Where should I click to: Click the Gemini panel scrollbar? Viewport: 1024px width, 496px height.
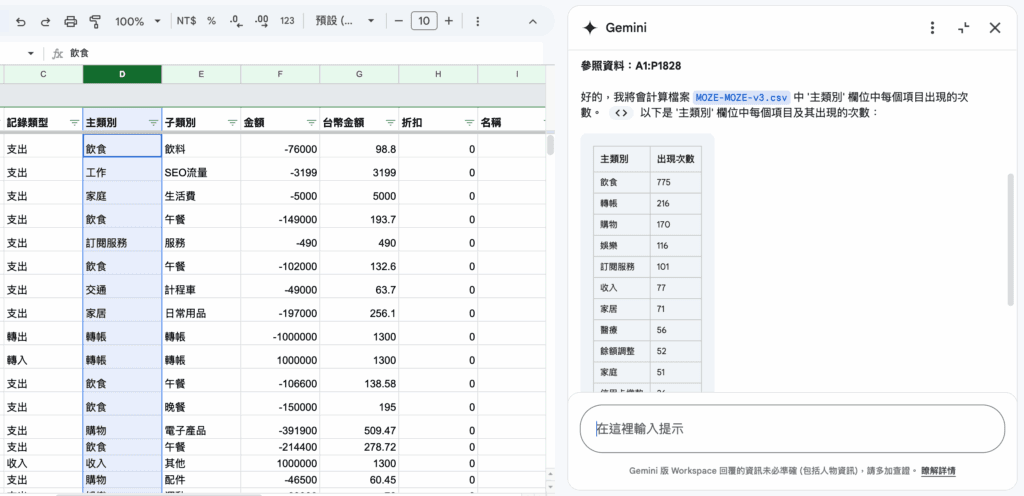(1011, 240)
